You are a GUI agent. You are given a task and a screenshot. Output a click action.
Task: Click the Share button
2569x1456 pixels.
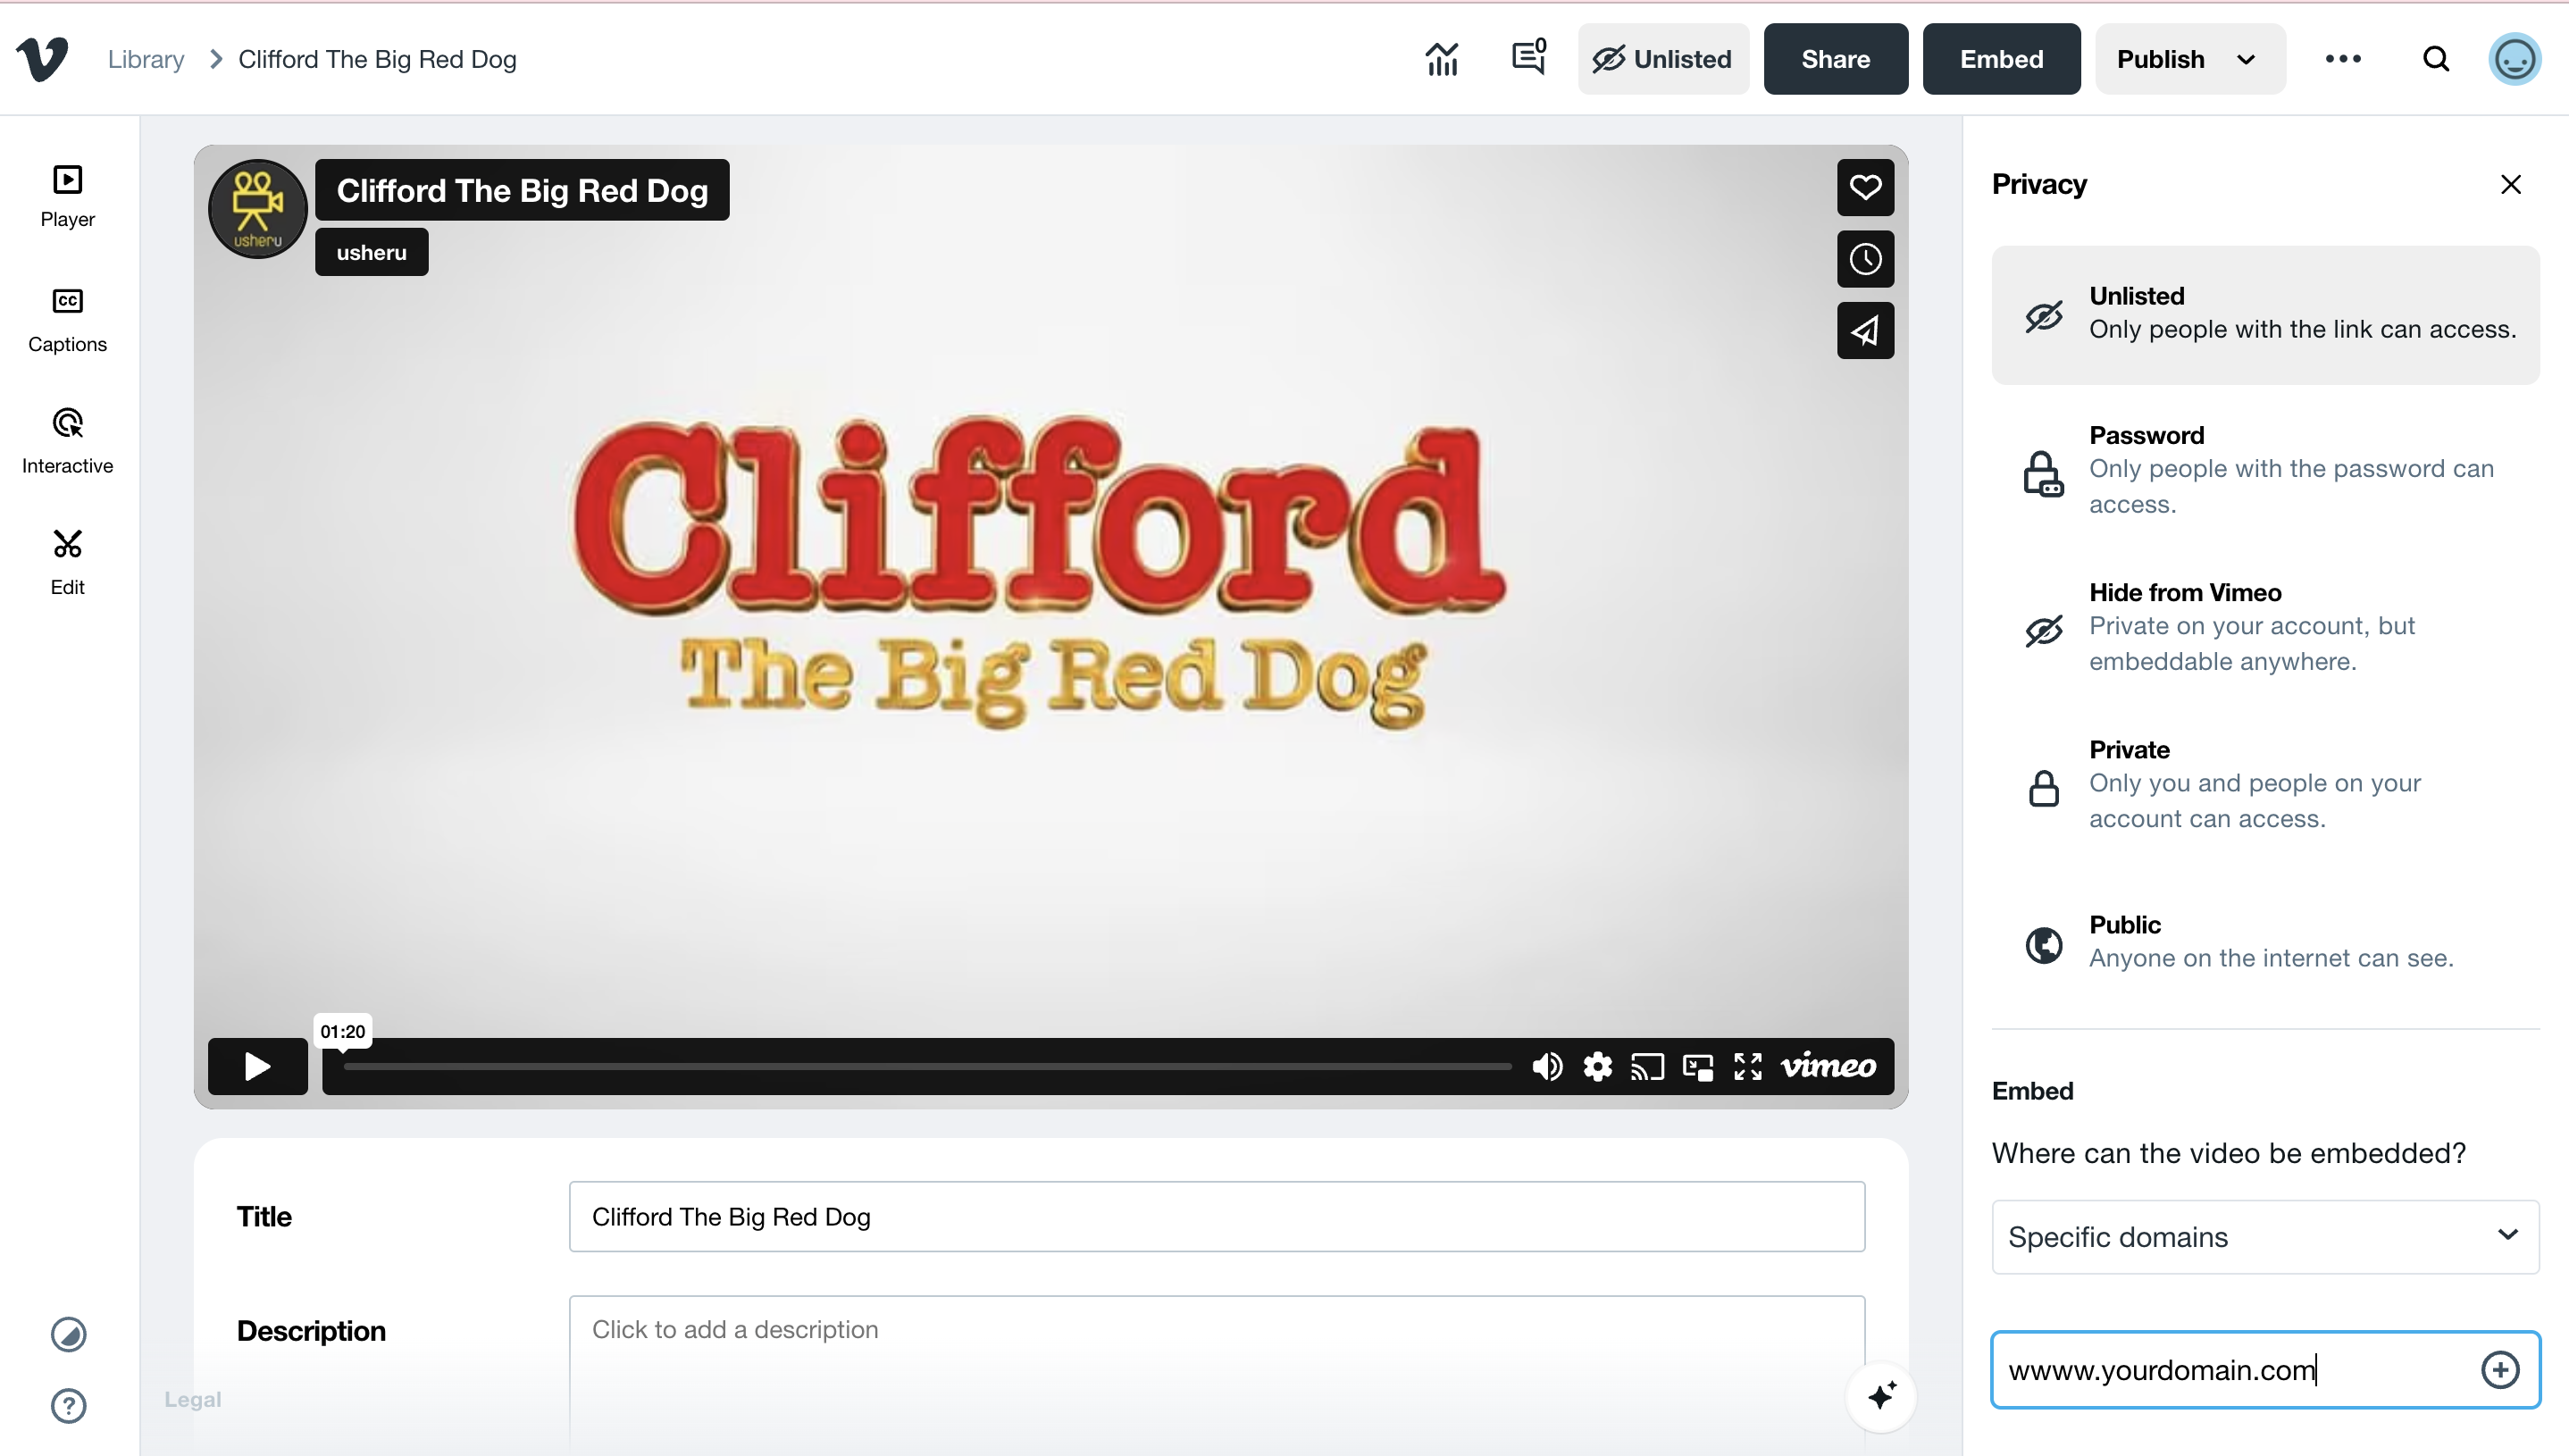(1835, 59)
